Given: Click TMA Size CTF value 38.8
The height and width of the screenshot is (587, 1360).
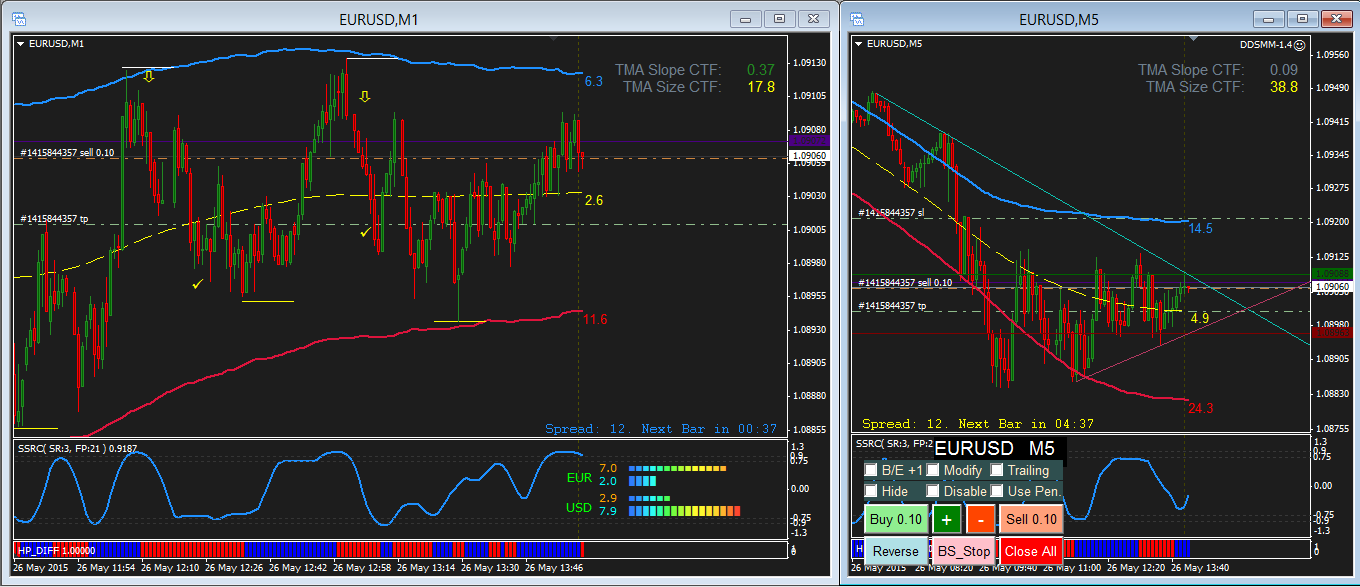Looking at the screenshot, I should (x=1284, y=87).
